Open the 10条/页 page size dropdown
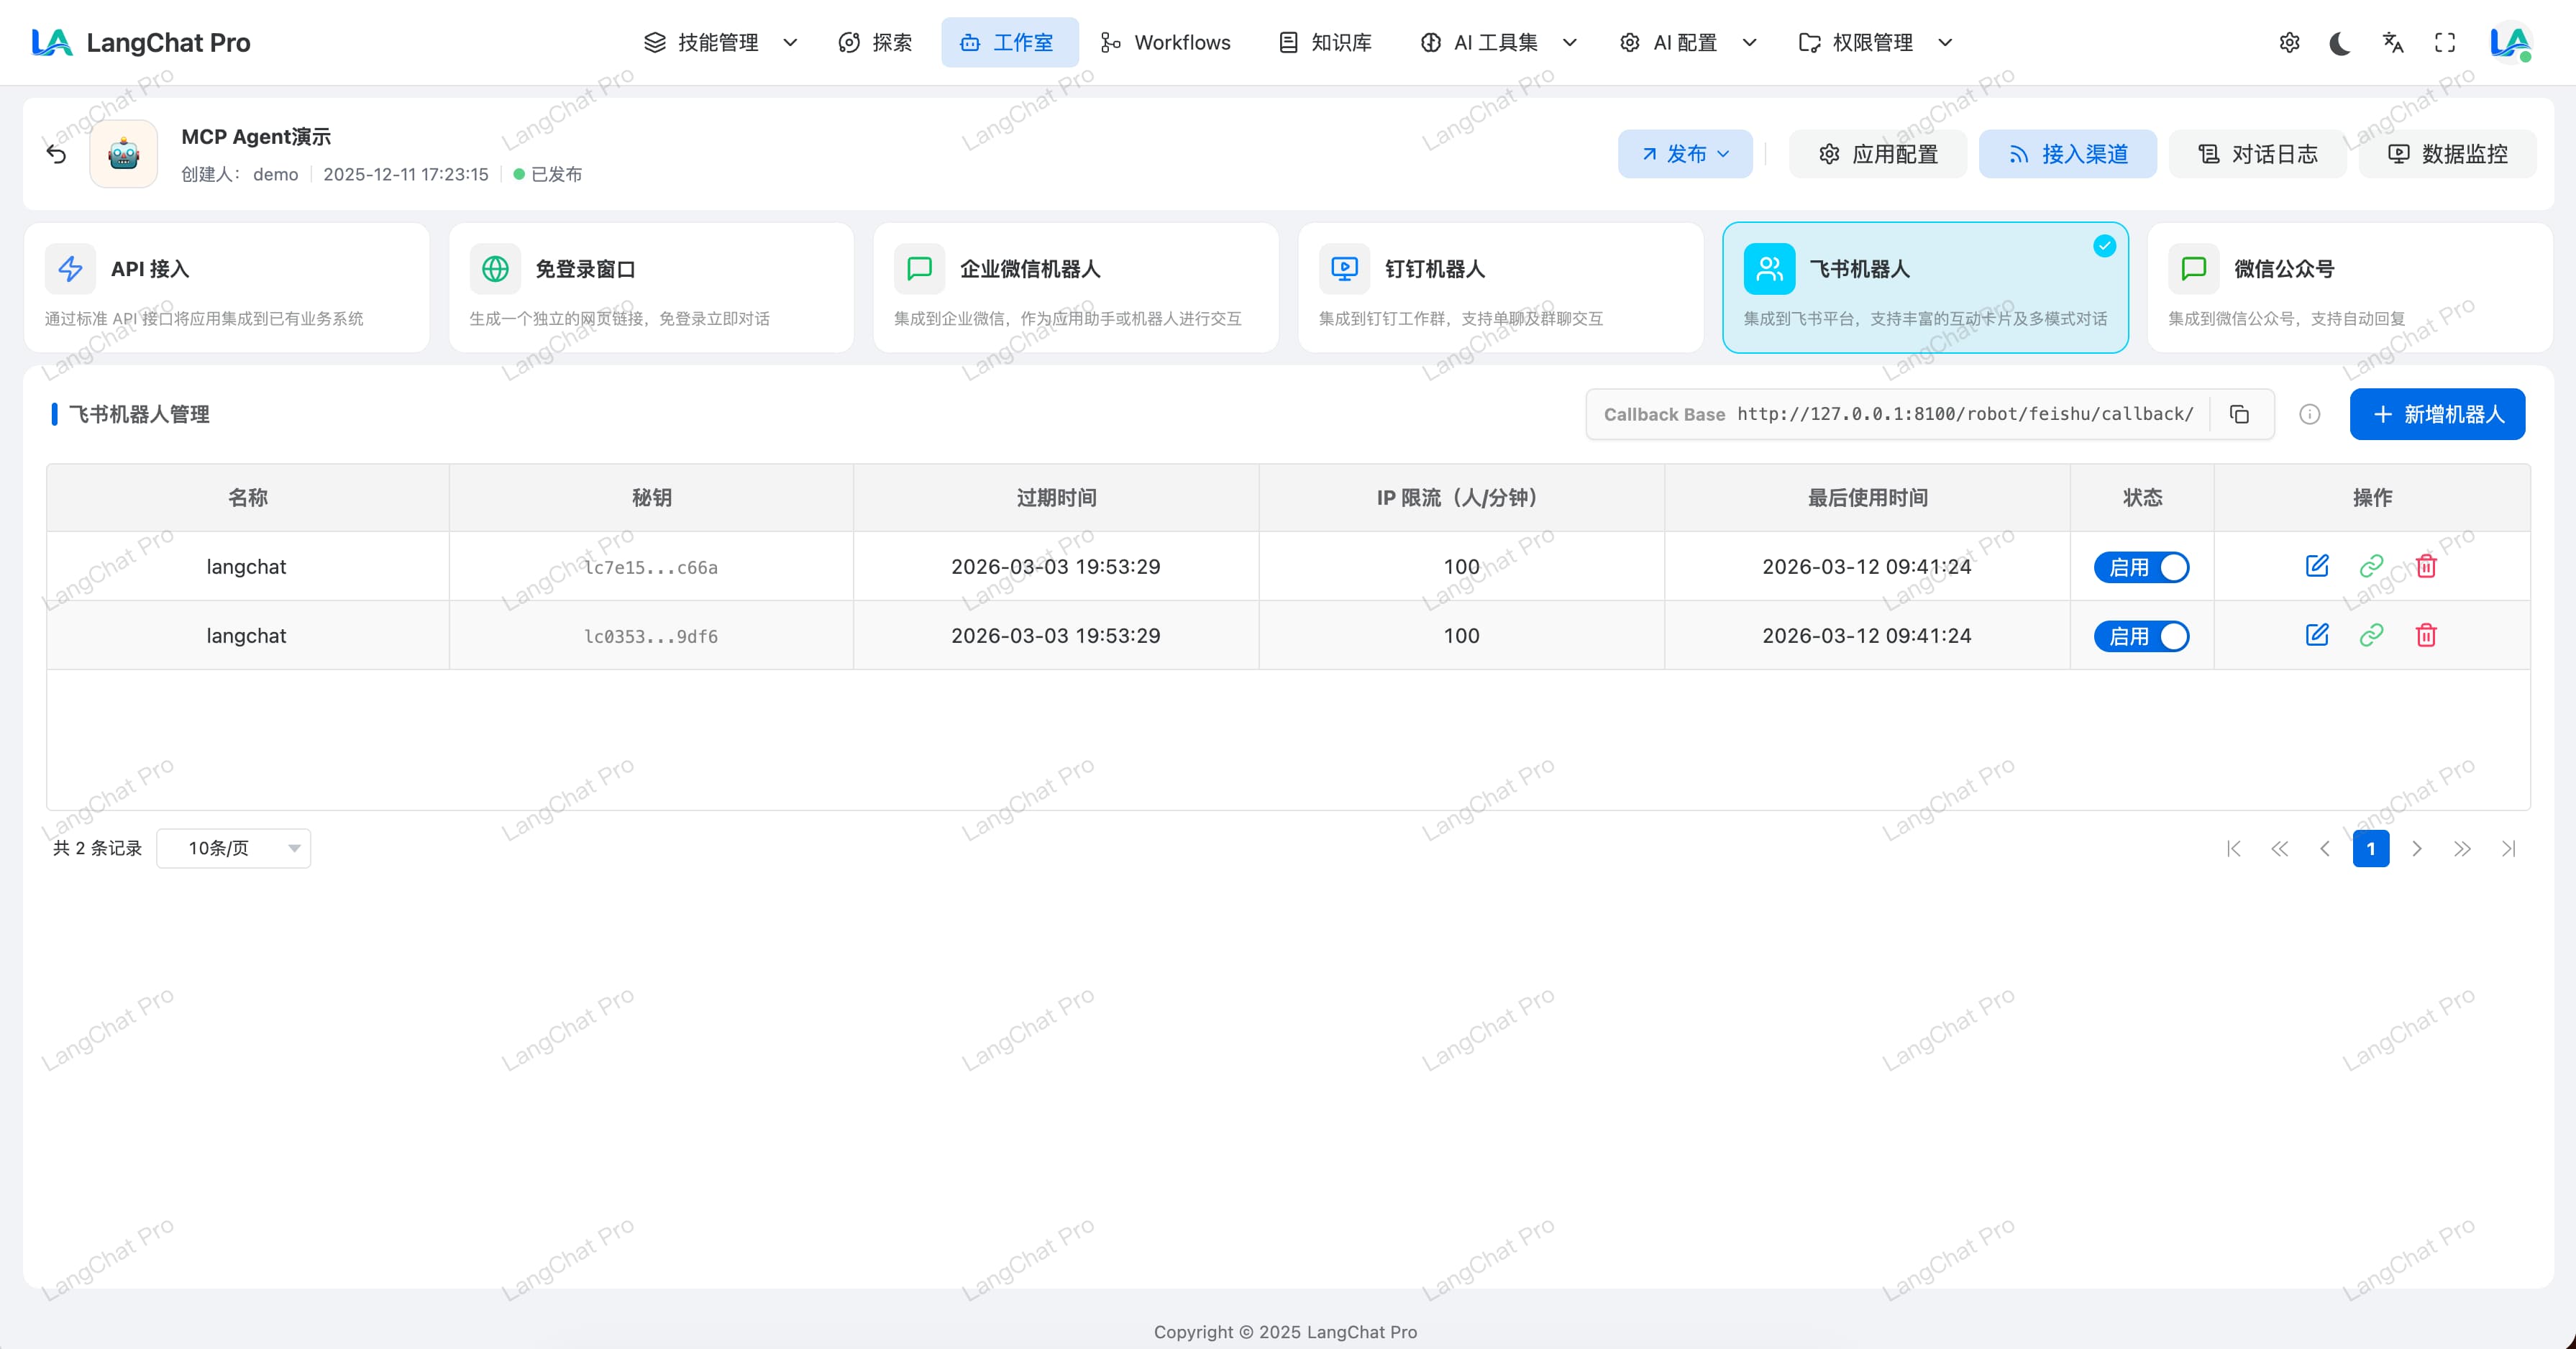Screen dimensions: 2576x1349 tap(234, 848)
